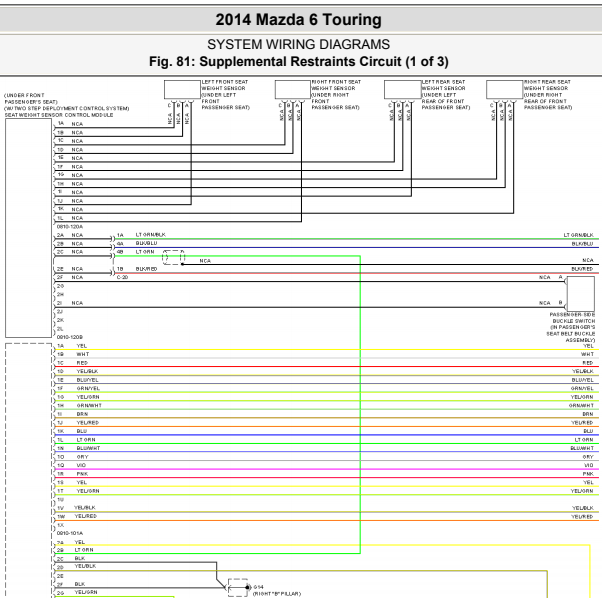The height and width of the screenshot is (598, 602).
Task: Click pin label "1N BLU/WHT"
Action: point(79,448)
